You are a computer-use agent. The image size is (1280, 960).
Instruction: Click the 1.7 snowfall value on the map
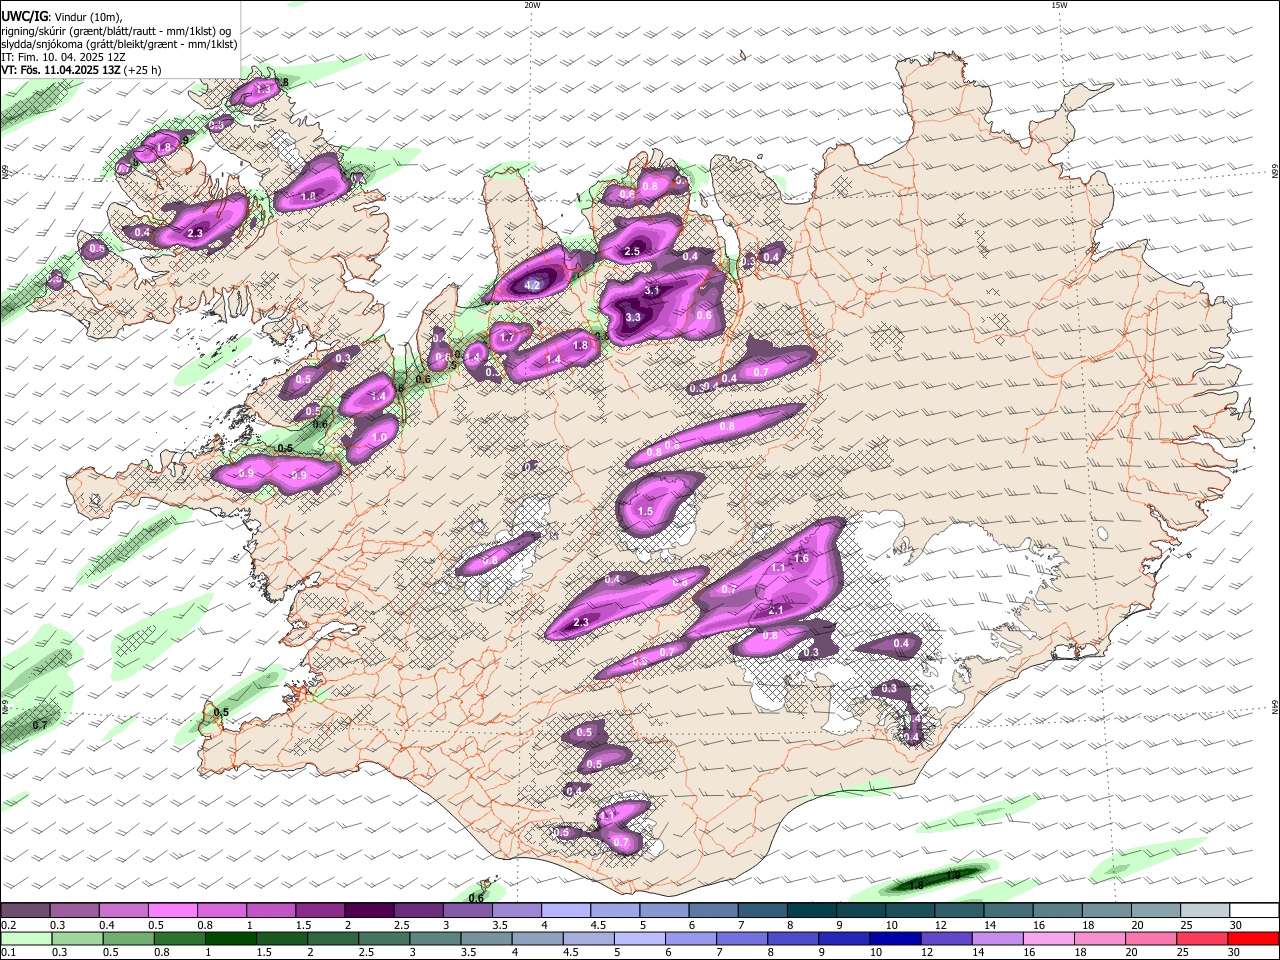pos(507,338)
